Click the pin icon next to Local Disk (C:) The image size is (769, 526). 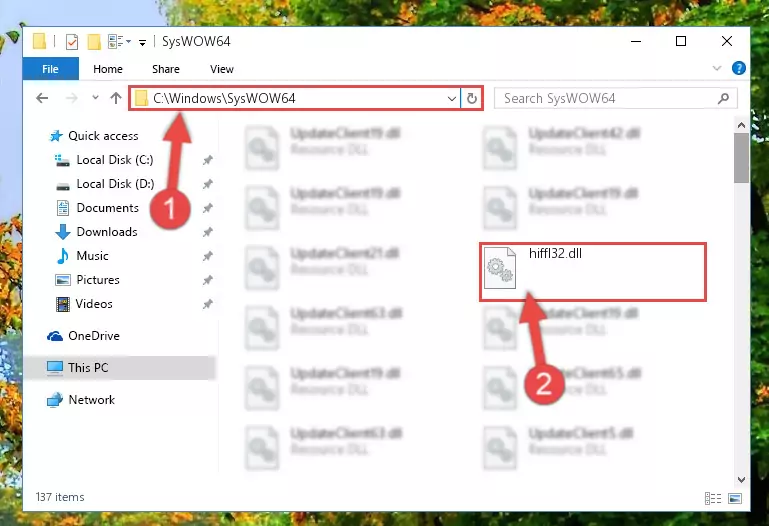208,160
